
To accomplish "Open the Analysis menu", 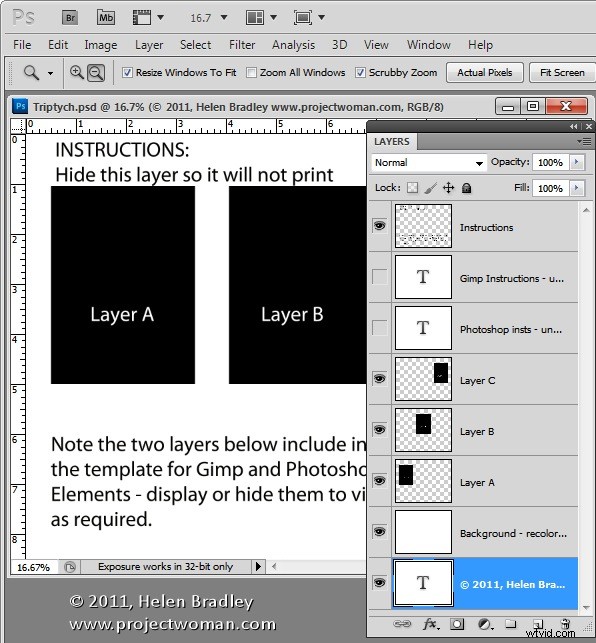I will point(293,45).
